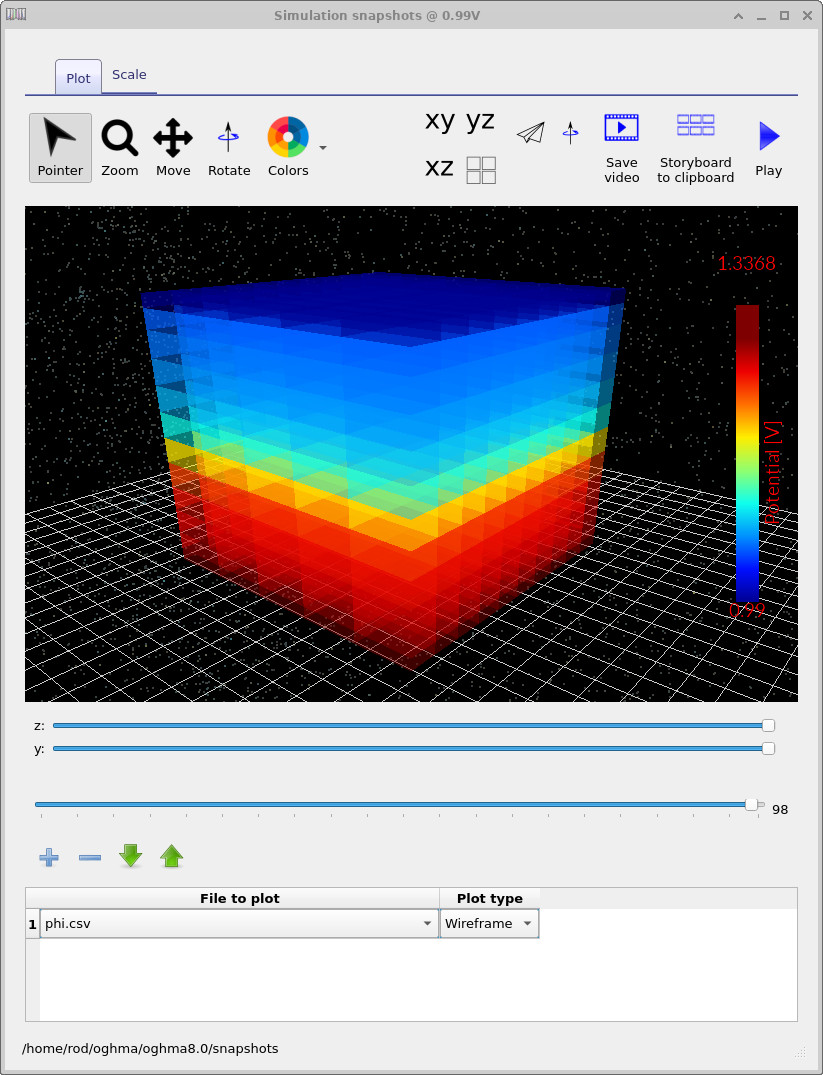The width and height of the screenshot is (823, 1075).
Task: Click the paper plane fly-through icon
Action: click(530, 131)
